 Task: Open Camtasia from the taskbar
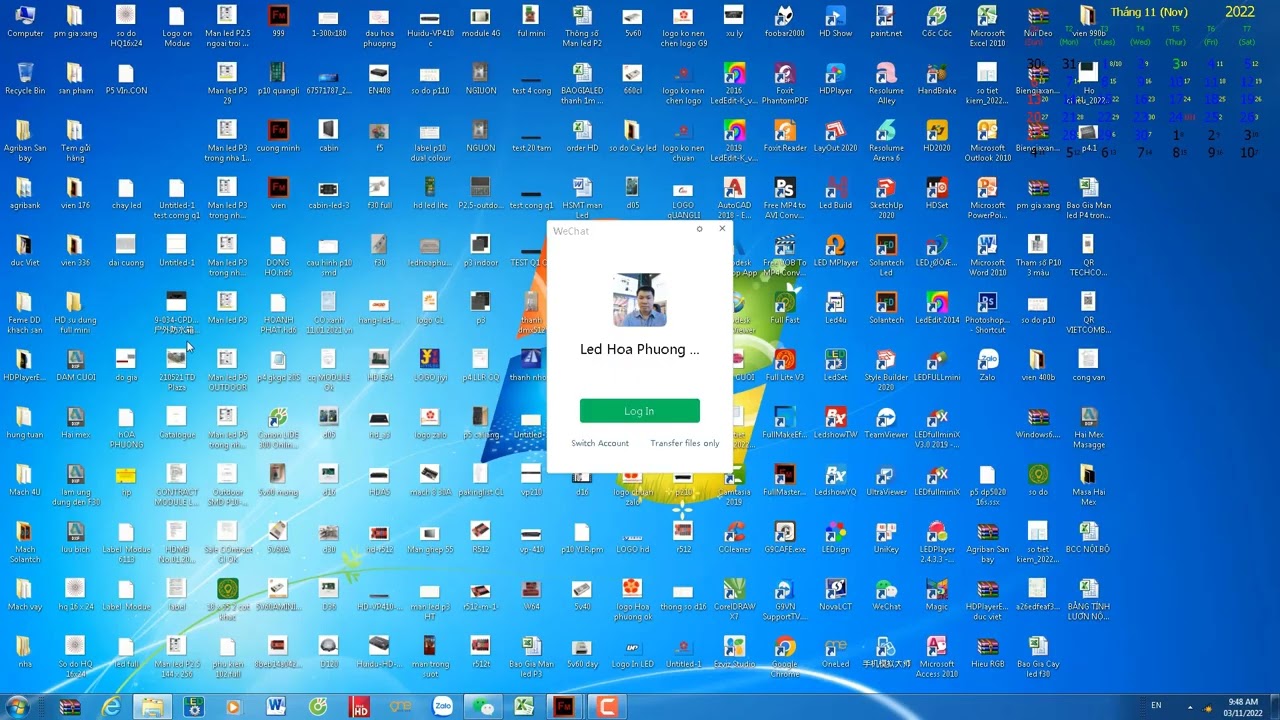[607, 707]
